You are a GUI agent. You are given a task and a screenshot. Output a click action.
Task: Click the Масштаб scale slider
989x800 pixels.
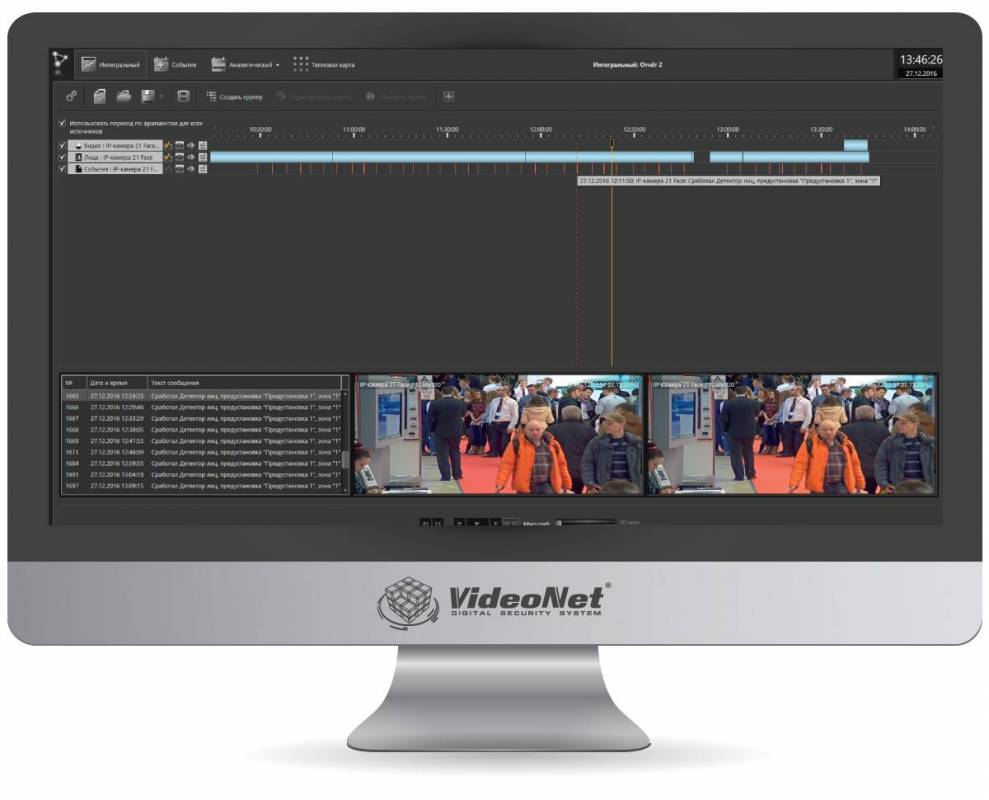pyautogui.click(x=586, y=522)
